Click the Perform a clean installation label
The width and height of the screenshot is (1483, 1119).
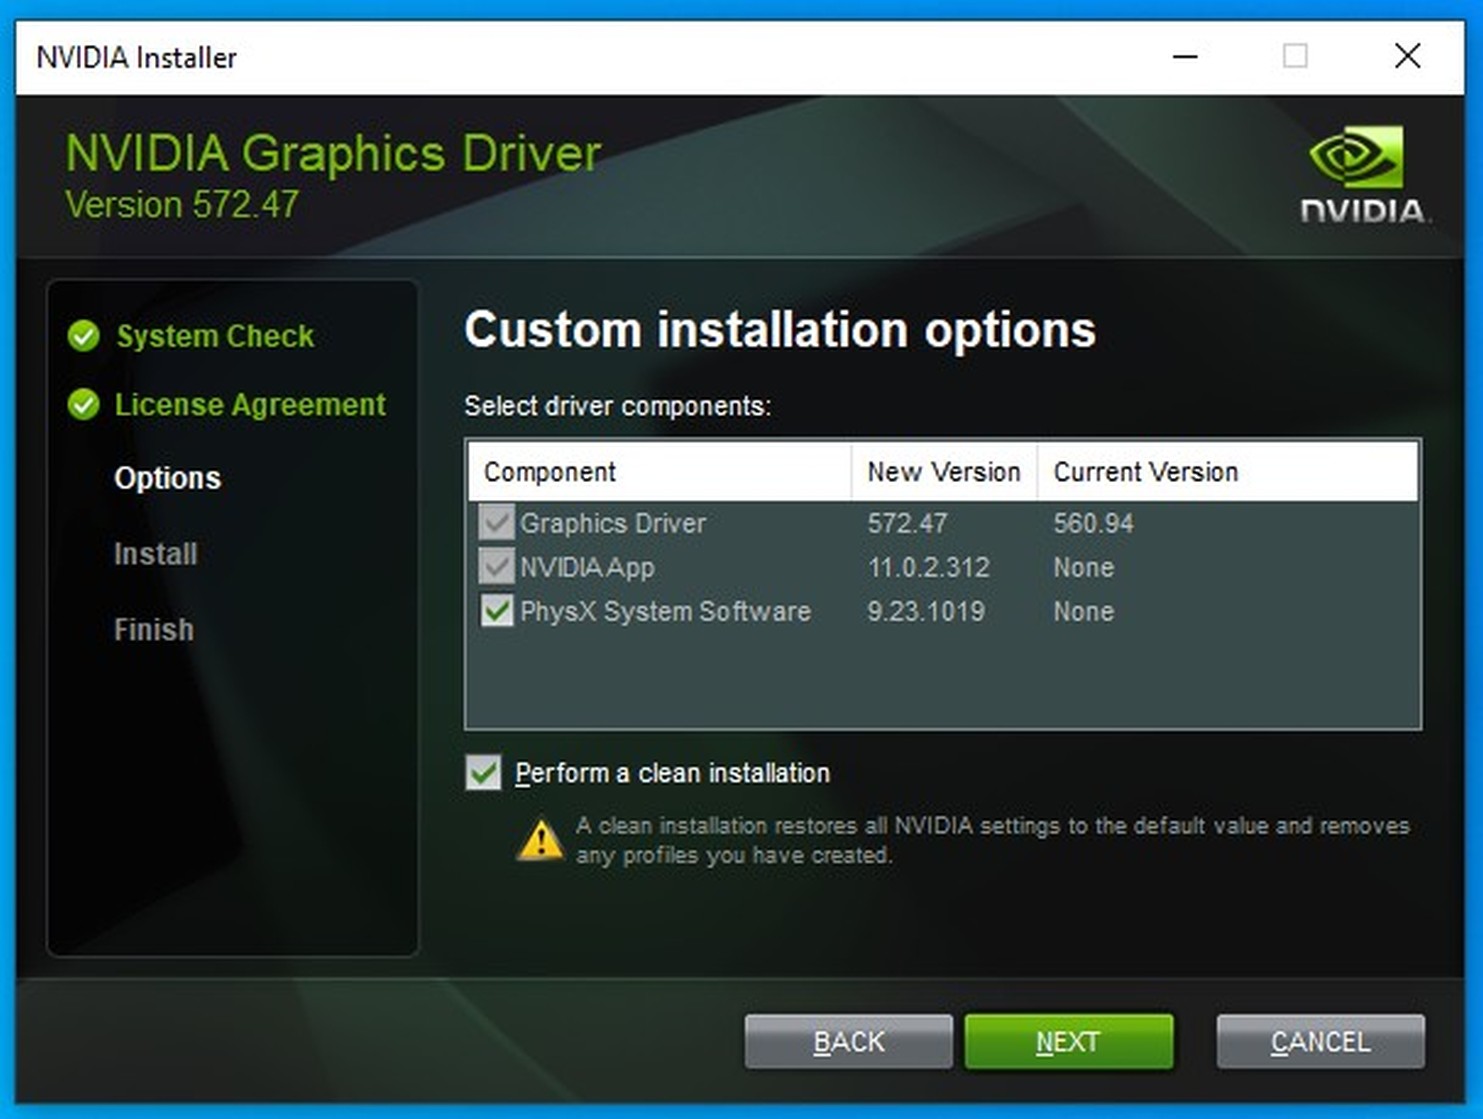point(672,773)
